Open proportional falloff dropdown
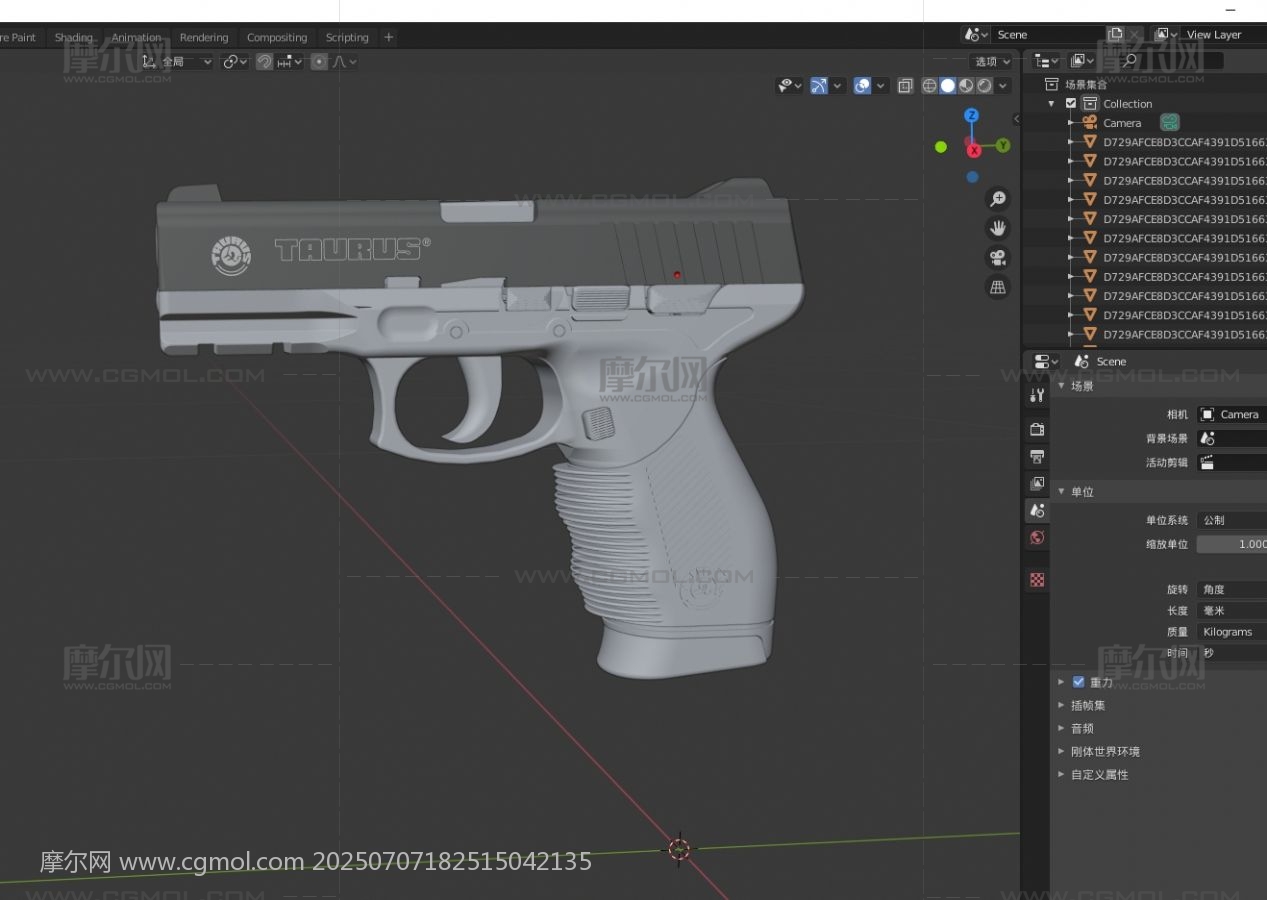Viewport: 1267px width, 900px height. [x=345, y=62]
